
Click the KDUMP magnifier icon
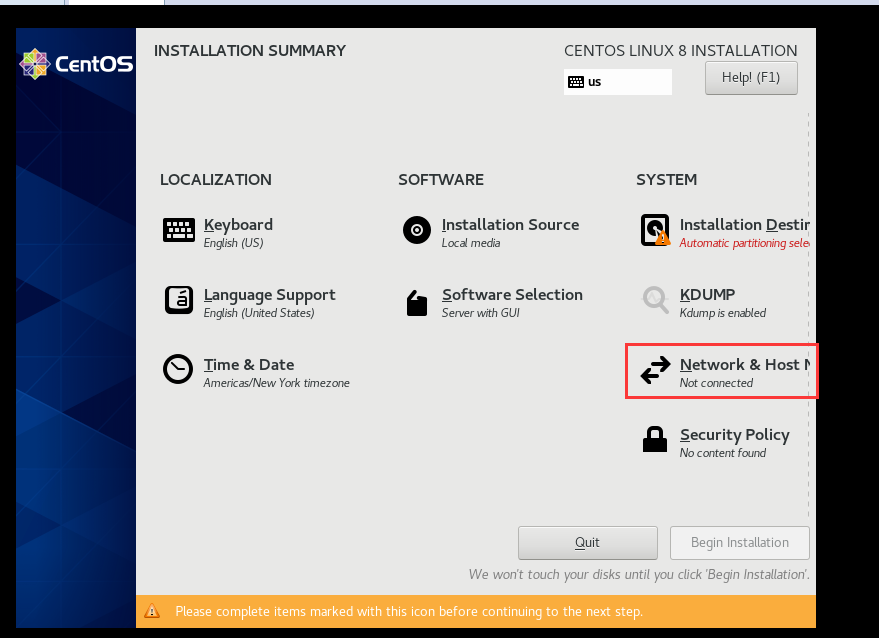tap(655, 300)
